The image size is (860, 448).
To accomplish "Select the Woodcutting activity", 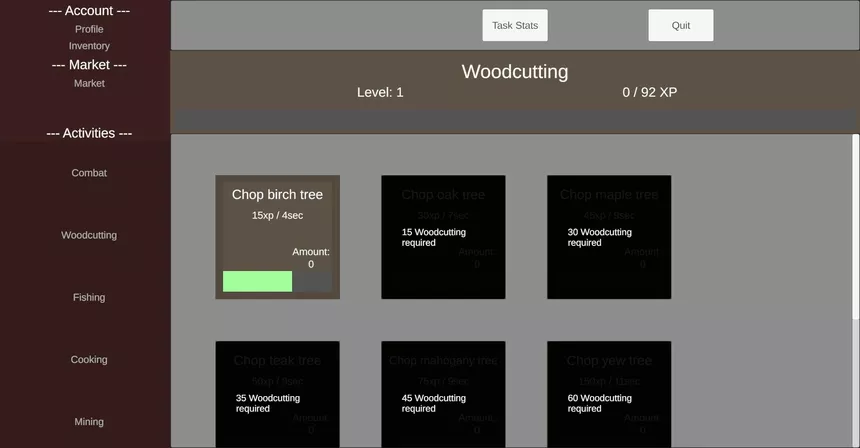I will (x=89, y=235).
